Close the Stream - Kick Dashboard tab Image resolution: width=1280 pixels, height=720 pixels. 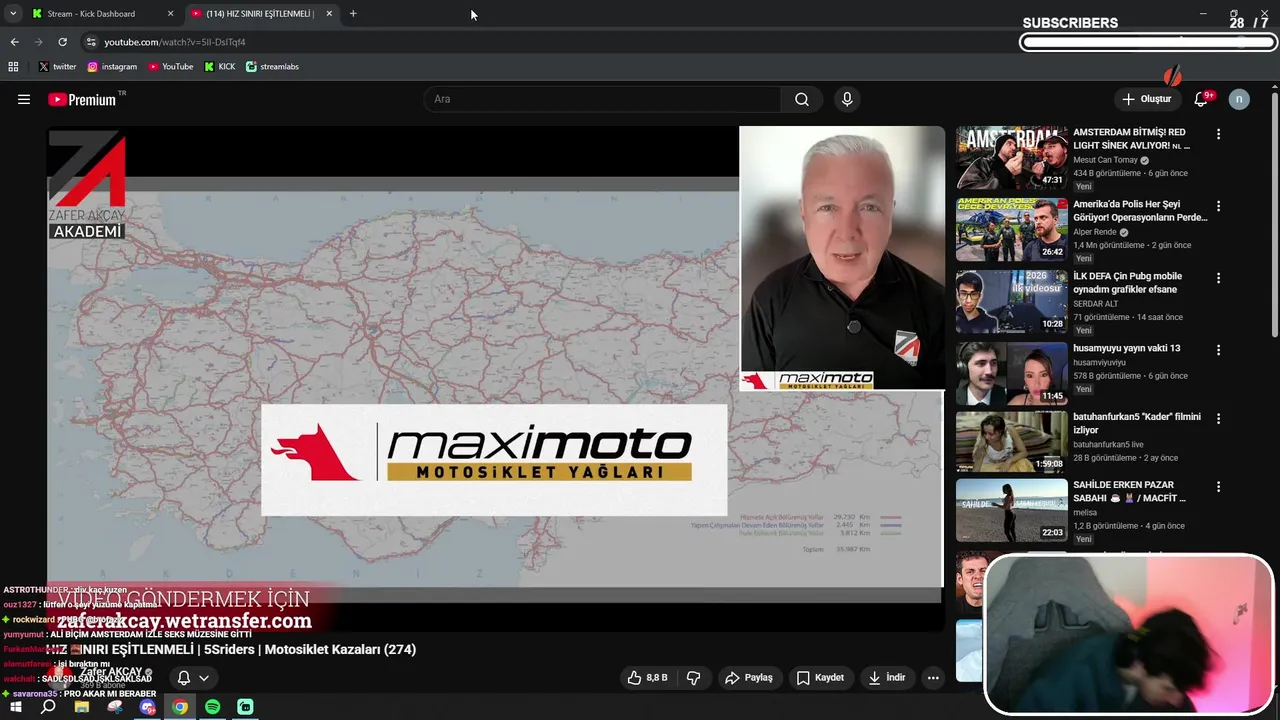pyautogui.click(x=170, y=14)
